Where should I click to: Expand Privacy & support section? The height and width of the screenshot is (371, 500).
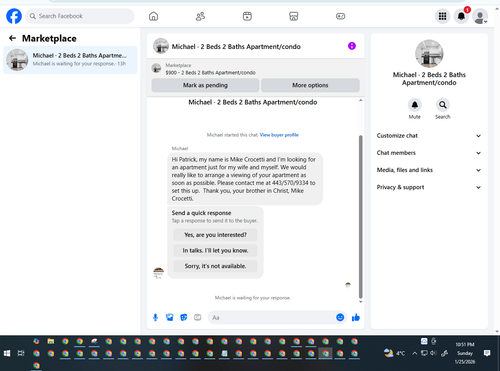(x=429, y=187)
